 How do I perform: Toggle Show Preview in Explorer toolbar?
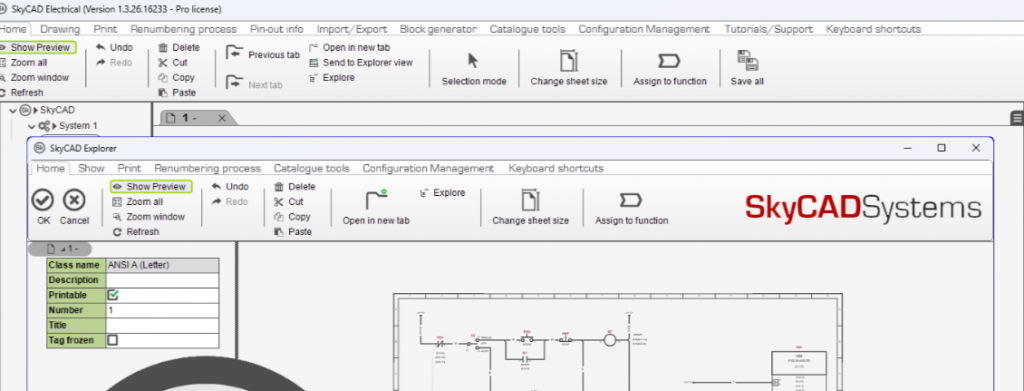coord(151,187)
